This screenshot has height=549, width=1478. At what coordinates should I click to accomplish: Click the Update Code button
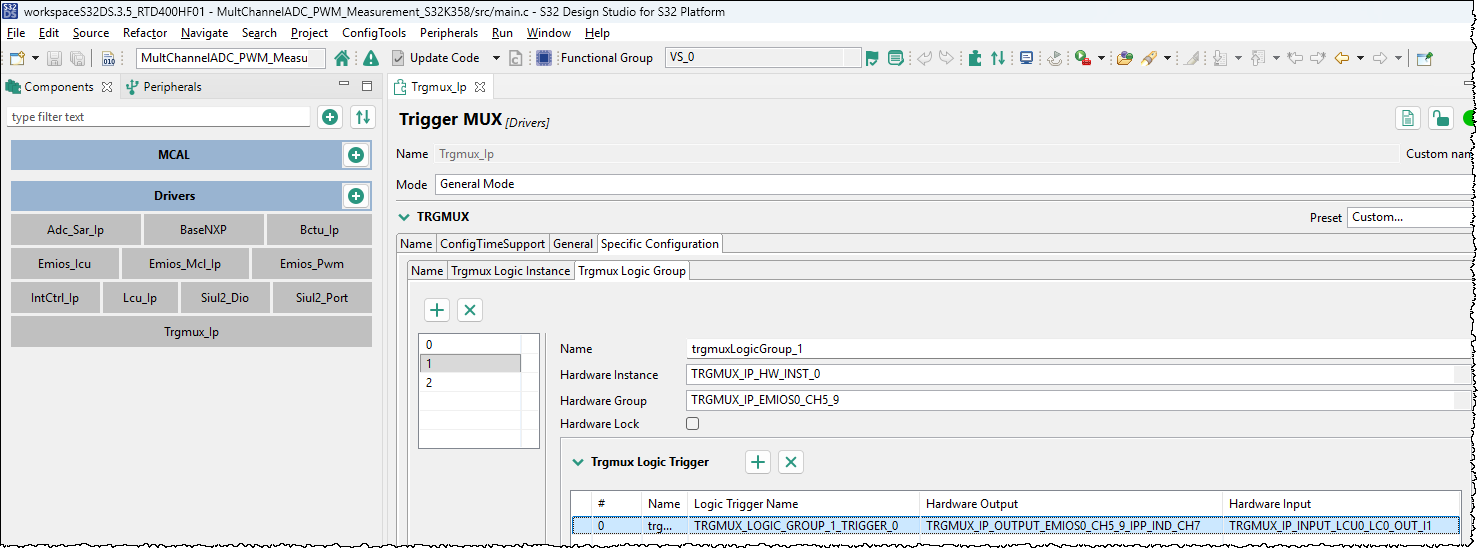click(x=436, y=58)
